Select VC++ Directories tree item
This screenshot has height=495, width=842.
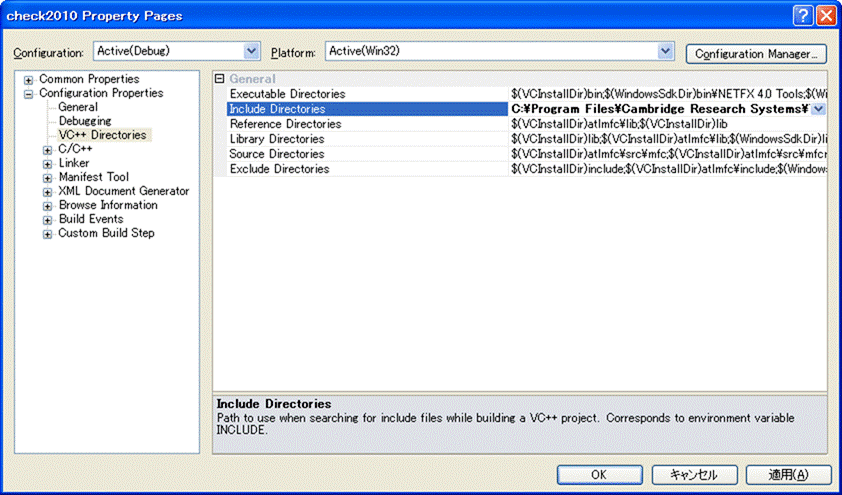click(x=102, y=135)
